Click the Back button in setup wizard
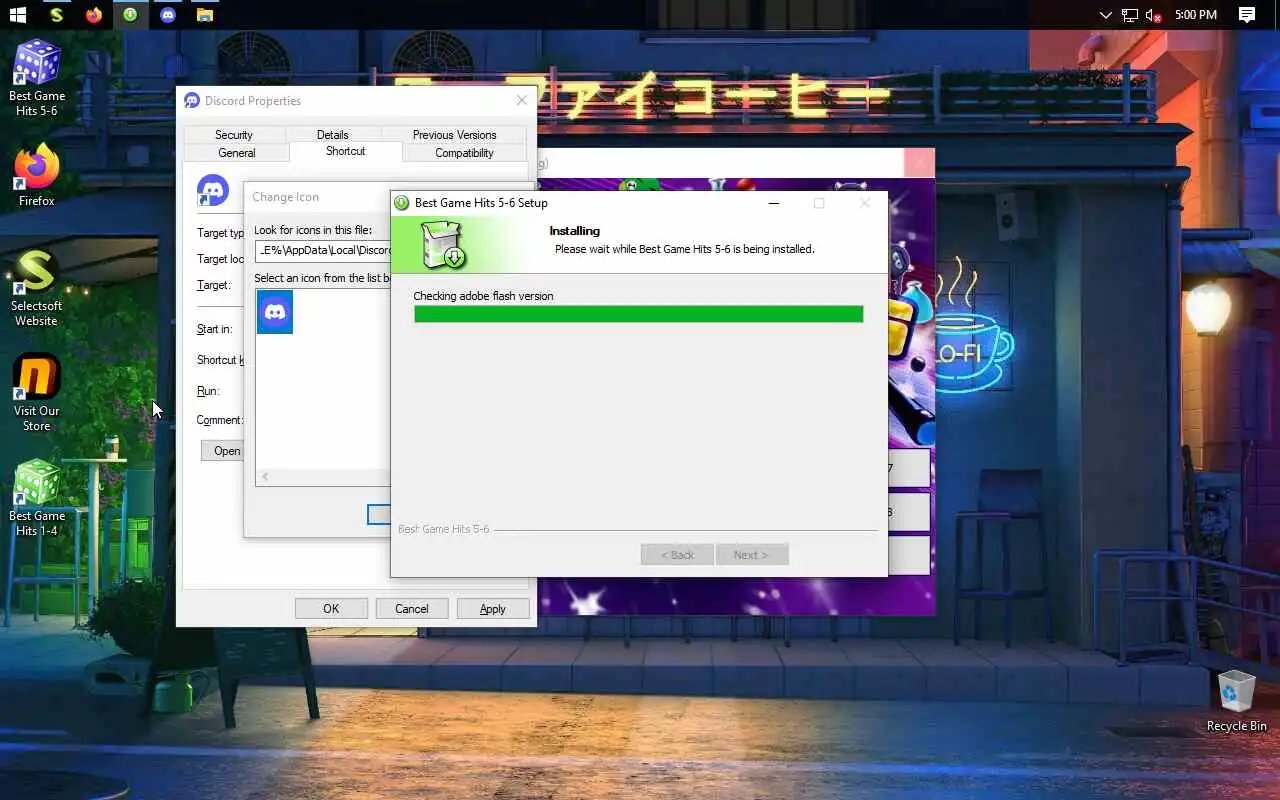Viewport: 1280px width, 800px height. click(x=677, y=555)
